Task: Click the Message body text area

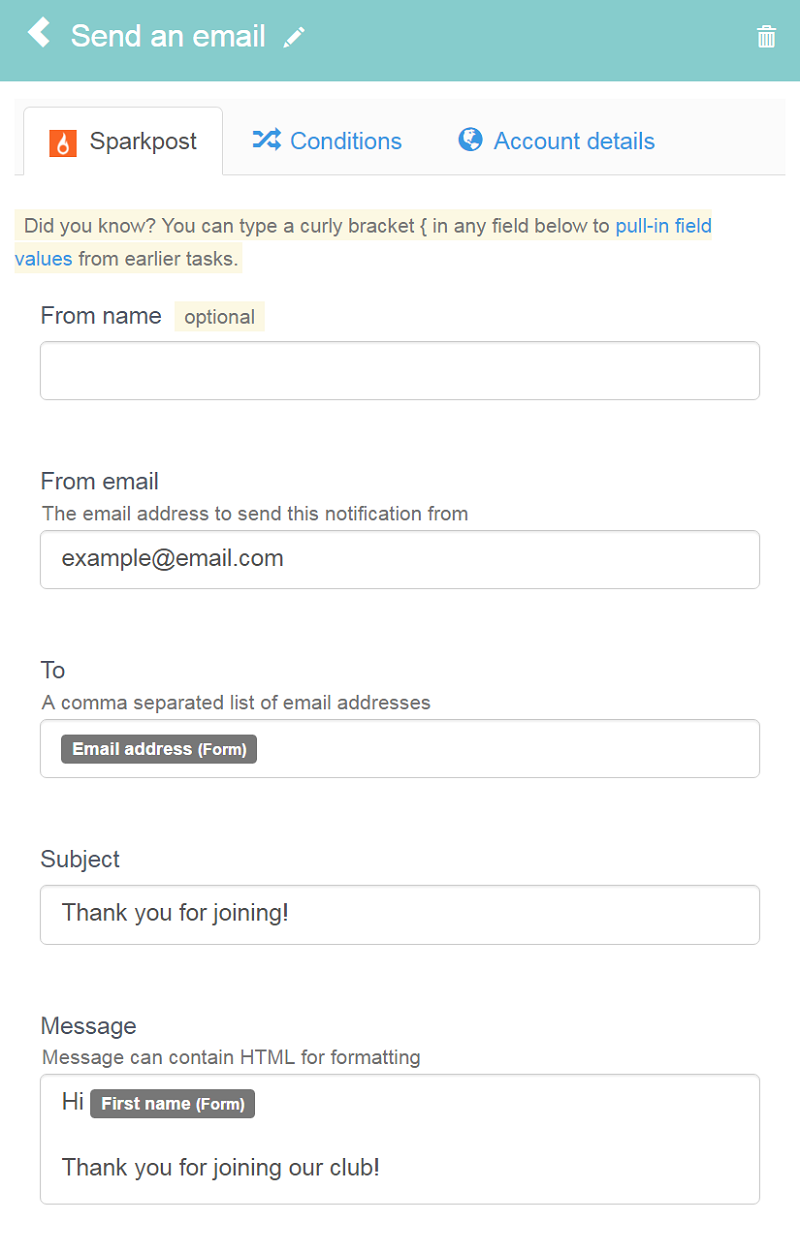Action: 400,1139
